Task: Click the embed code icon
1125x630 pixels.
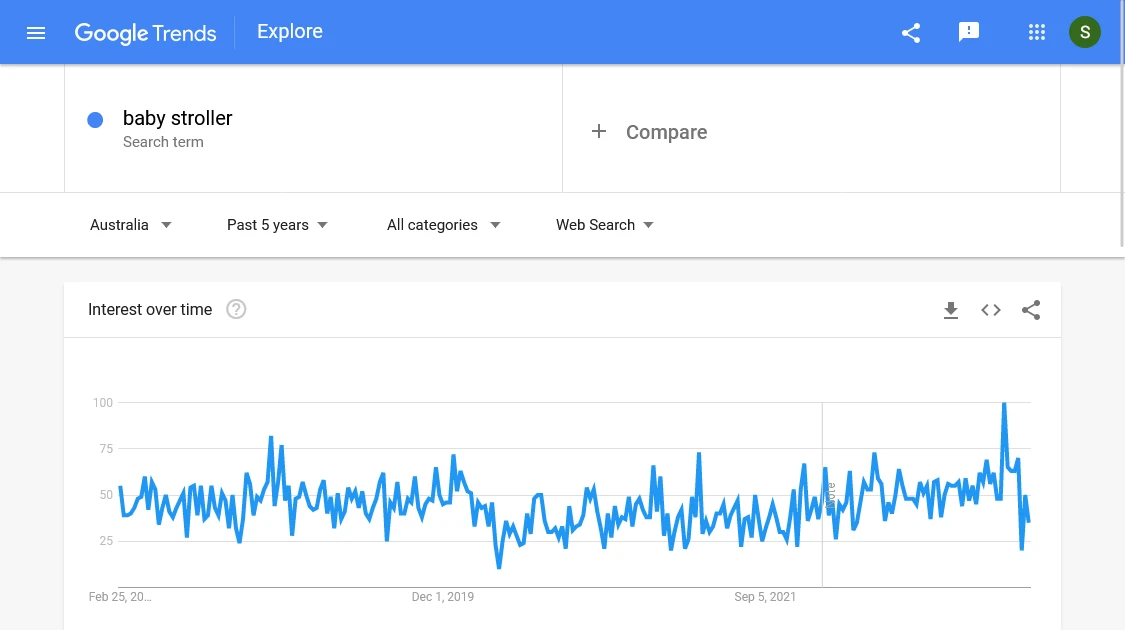Action: click(x=991, y=310)
